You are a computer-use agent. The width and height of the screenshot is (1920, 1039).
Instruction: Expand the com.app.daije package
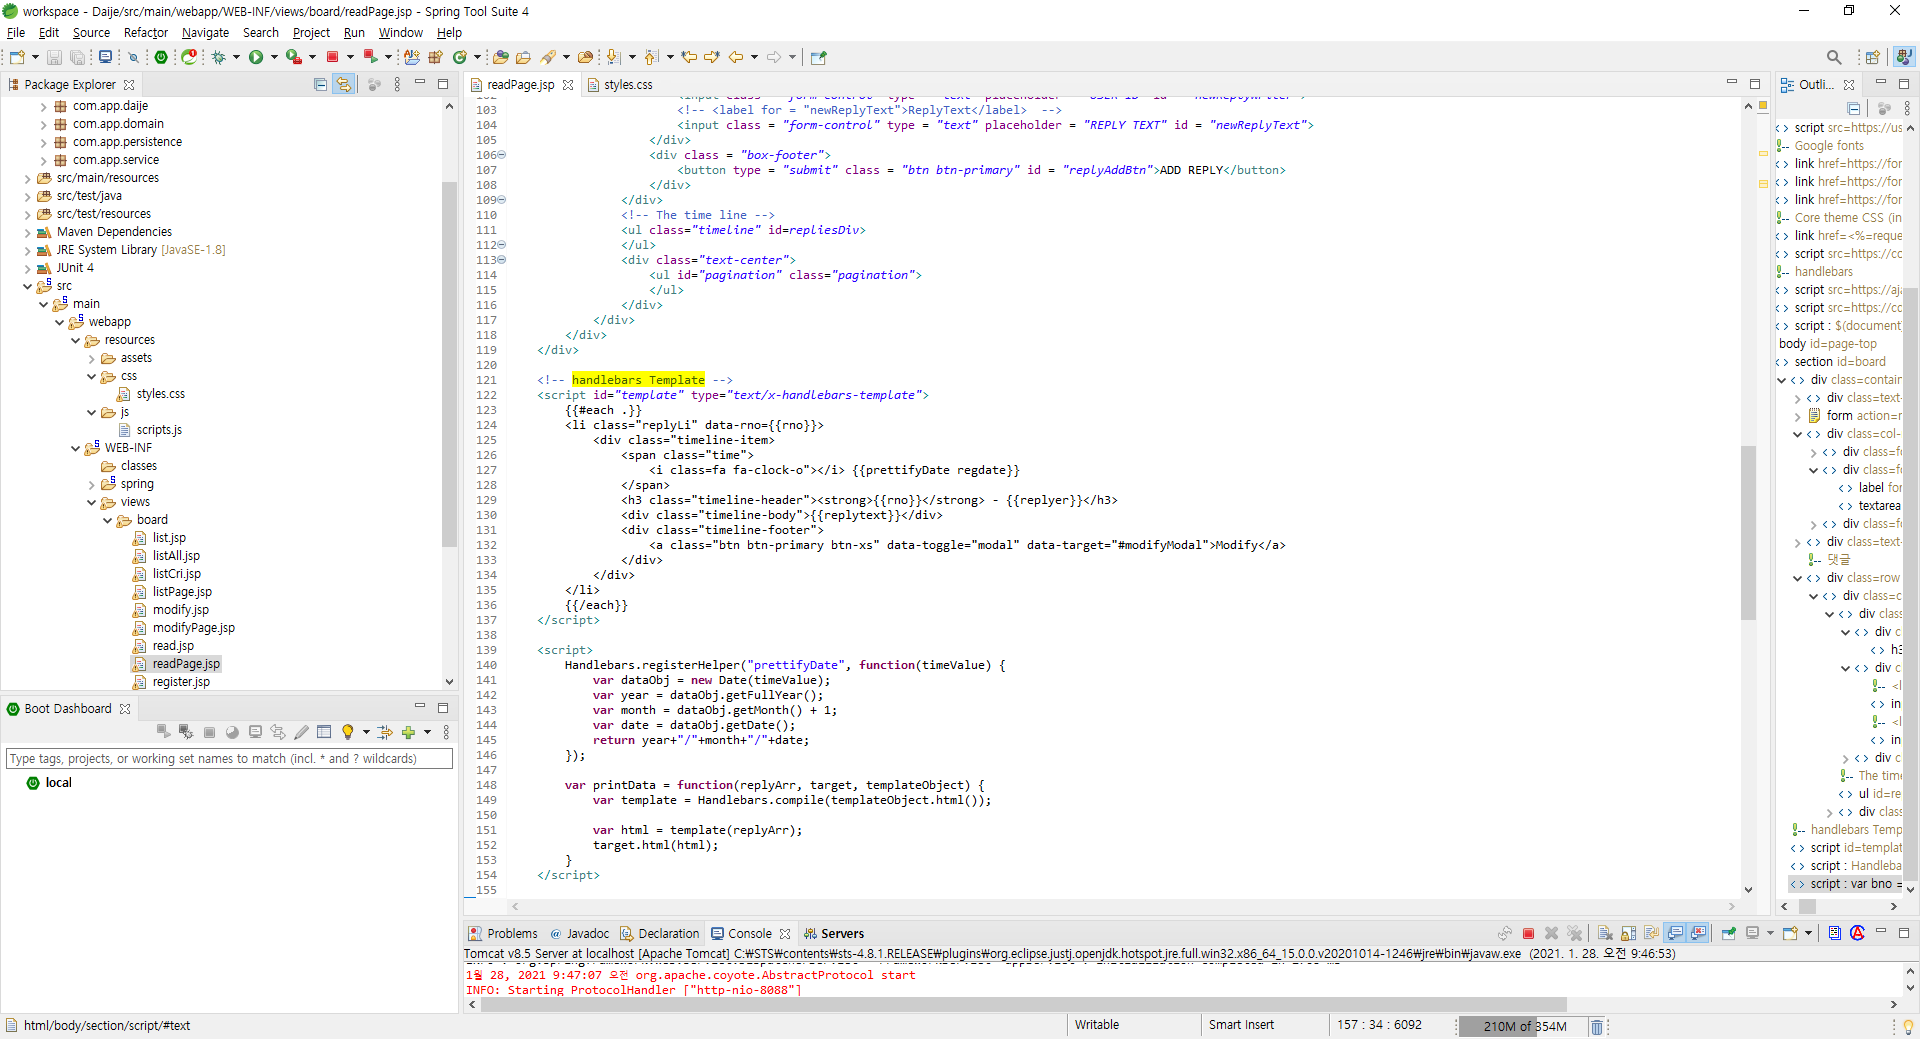[x=43, y=106]
